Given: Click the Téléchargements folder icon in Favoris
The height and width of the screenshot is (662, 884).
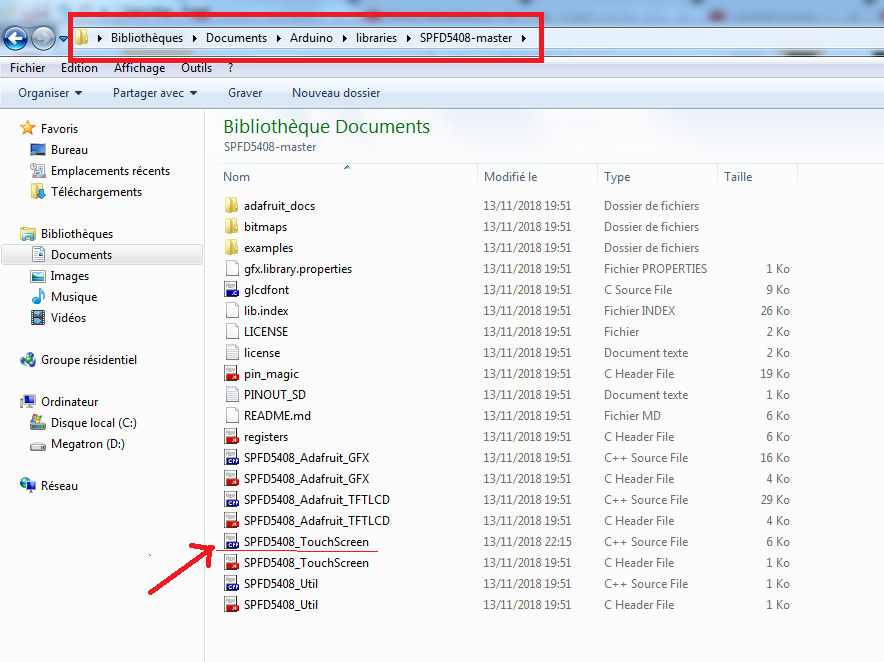Looking at the screenshot, I should (38, 192).
